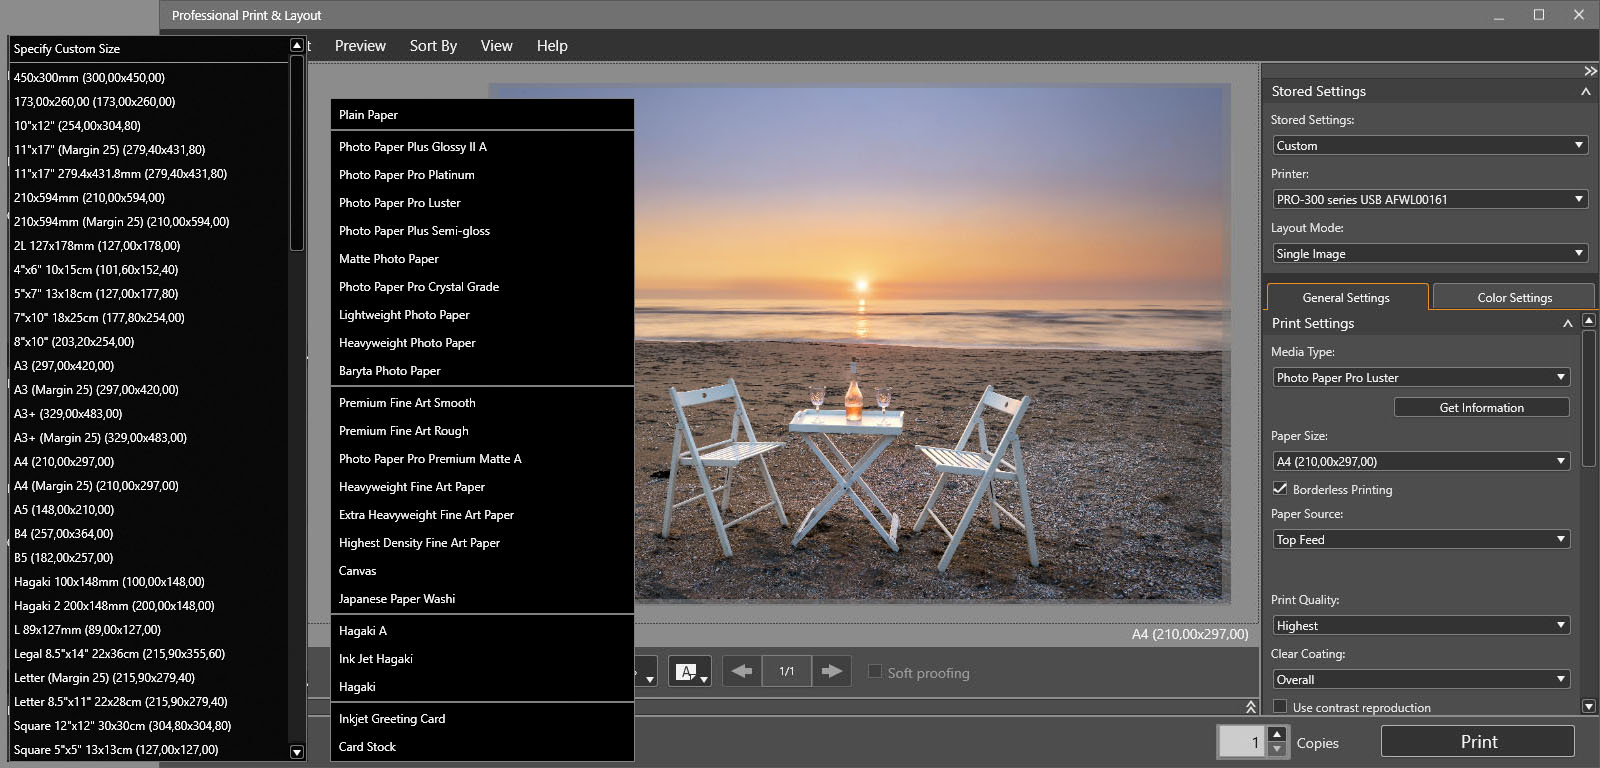Enable Use contrast reproduction option
The image size is (1600, 768).
pos(1280,707)
